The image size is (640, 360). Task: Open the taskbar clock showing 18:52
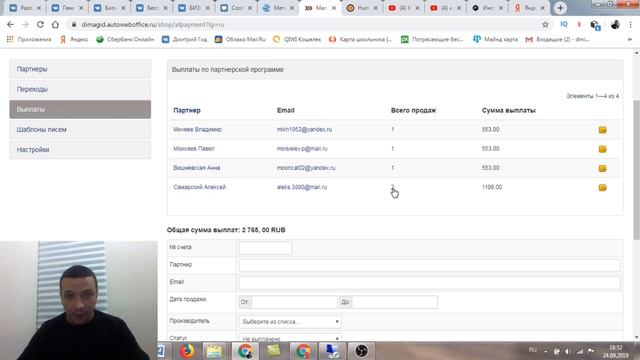point(615,351)
